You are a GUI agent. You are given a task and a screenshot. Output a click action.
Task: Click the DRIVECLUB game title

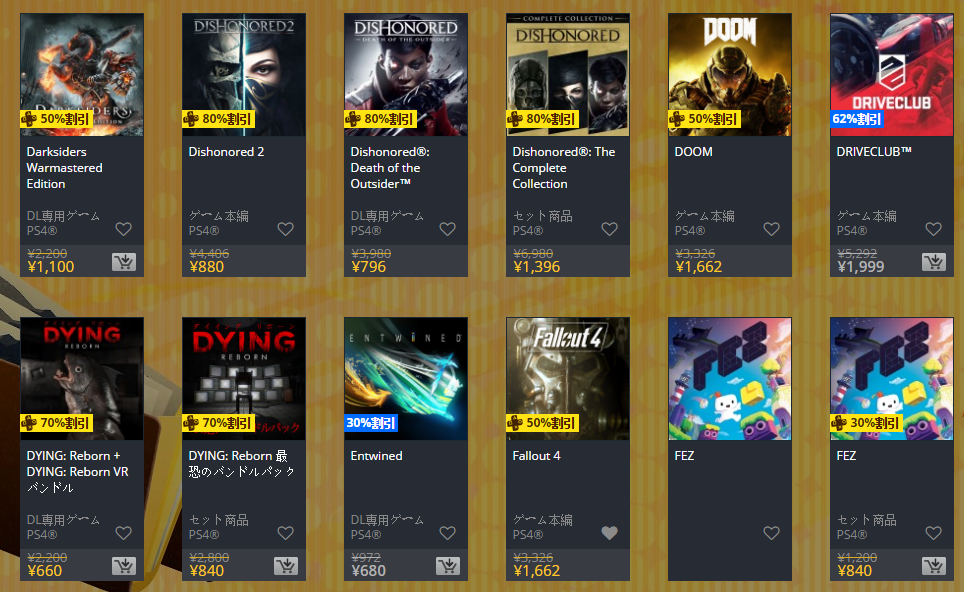click(874, 152)
